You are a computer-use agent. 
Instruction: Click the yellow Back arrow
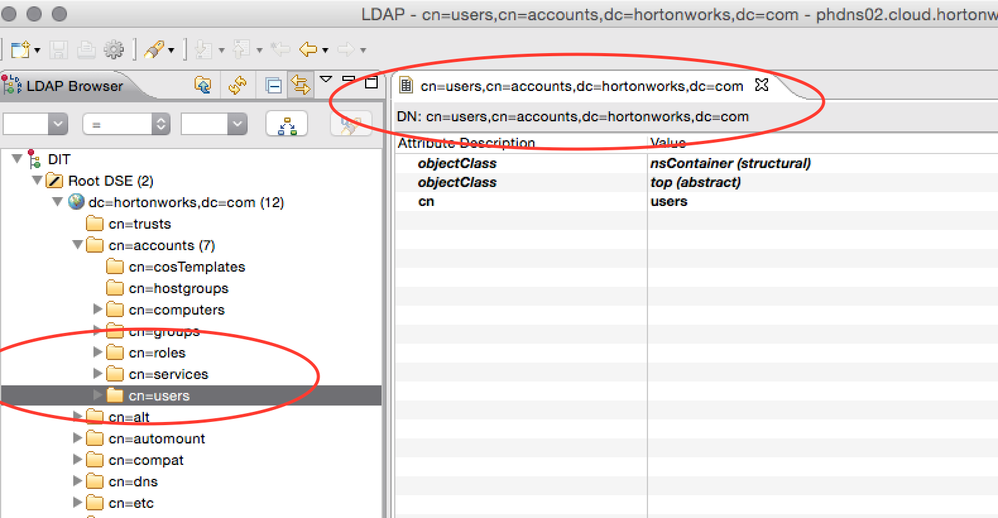[308, 50]
